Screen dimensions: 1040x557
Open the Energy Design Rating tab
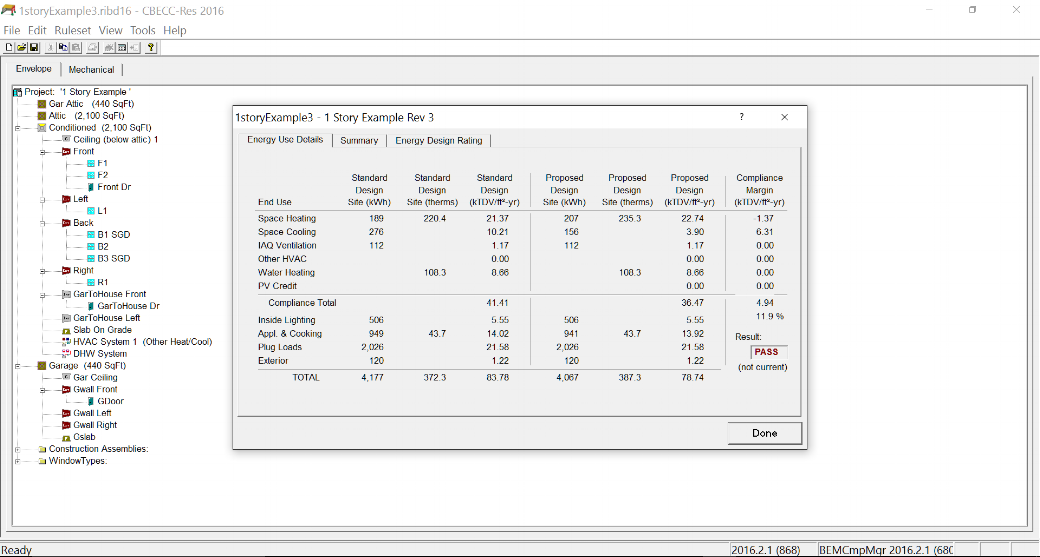coord(439,141)
